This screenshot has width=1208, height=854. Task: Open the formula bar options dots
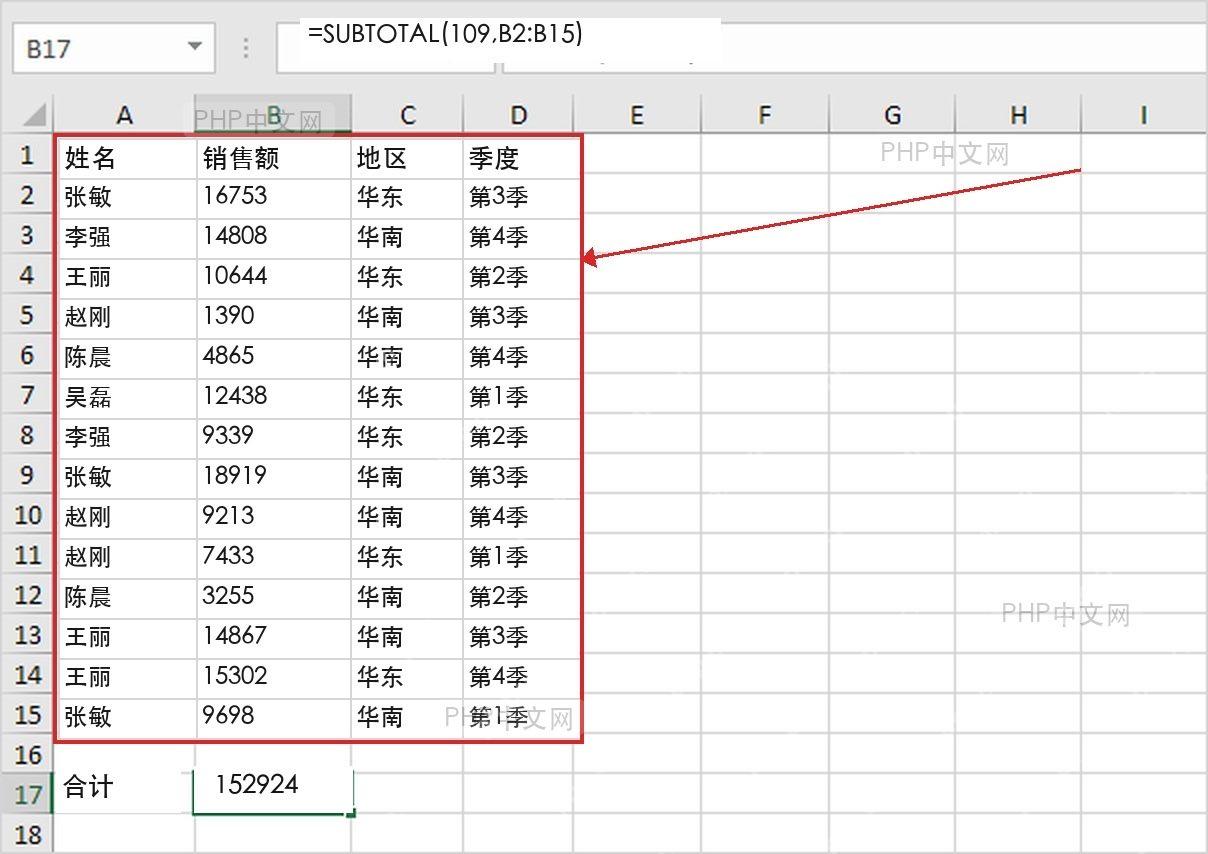click(246, 48)
